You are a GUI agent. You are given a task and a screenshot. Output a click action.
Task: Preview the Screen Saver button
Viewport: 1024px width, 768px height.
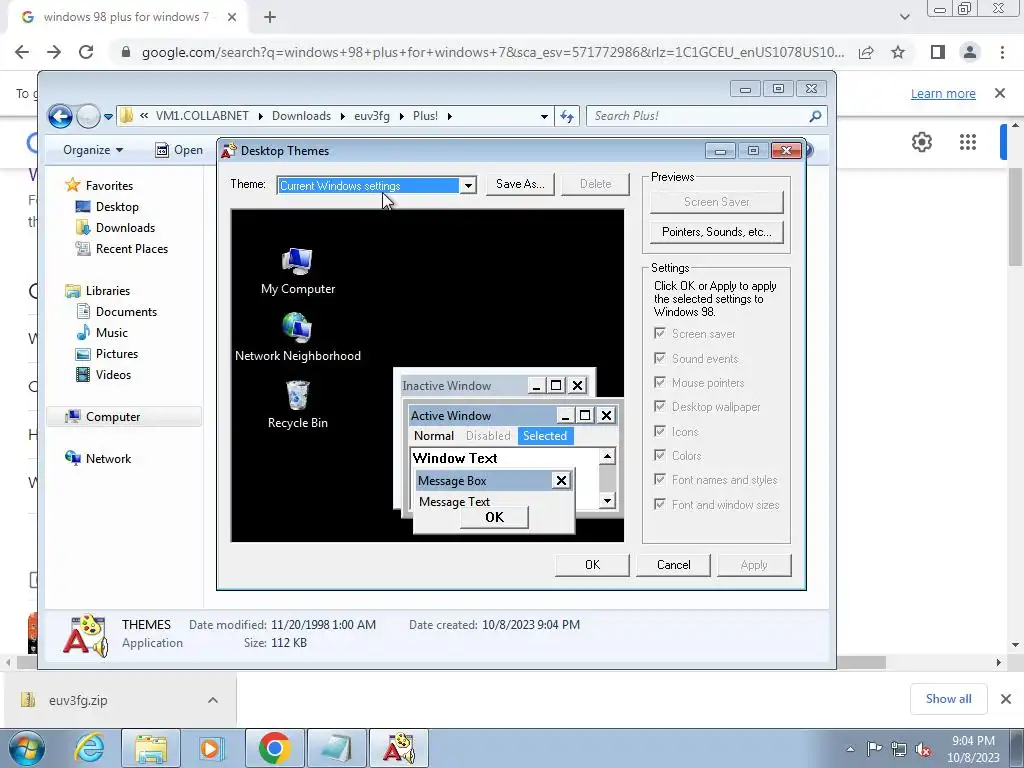coord(716,202)
